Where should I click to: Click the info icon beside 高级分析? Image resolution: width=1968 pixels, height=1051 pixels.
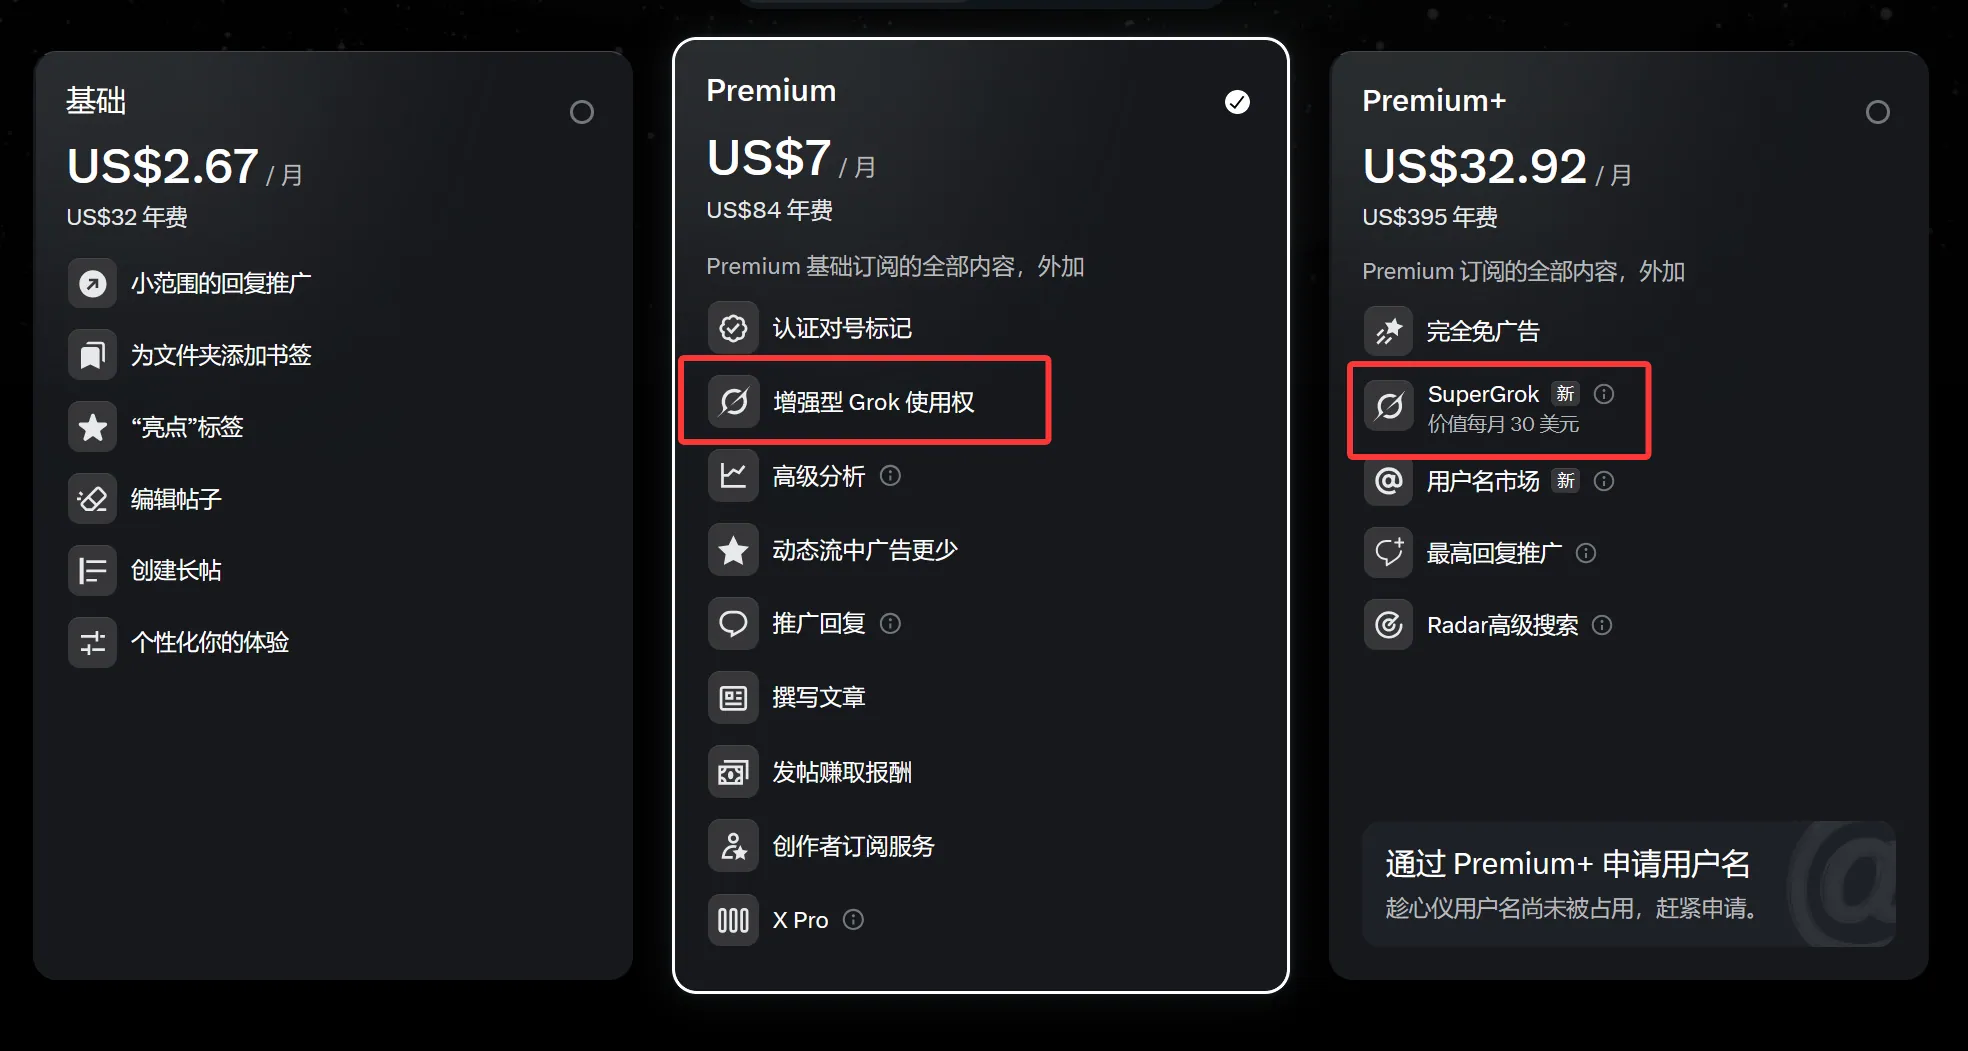890,476
